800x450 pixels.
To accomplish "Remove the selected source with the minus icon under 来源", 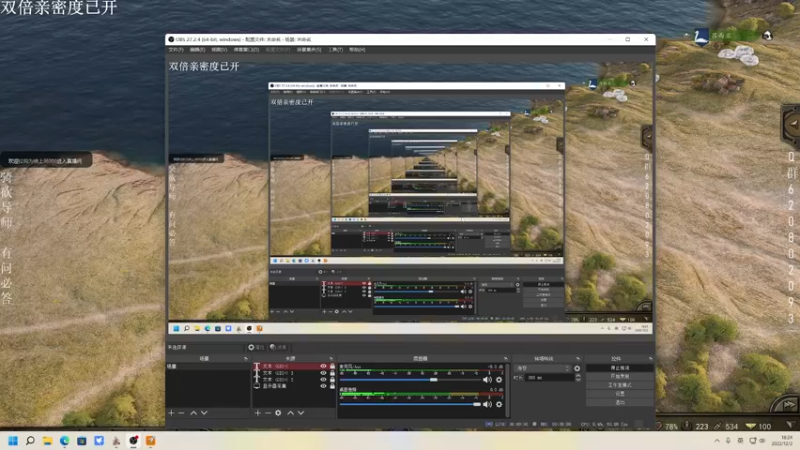I will 267,413.
